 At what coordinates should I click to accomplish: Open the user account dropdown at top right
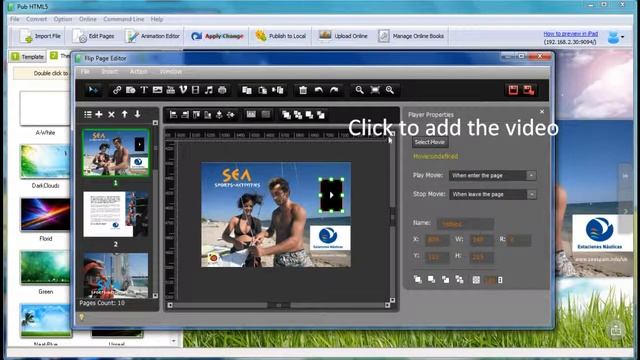[616, 37]
